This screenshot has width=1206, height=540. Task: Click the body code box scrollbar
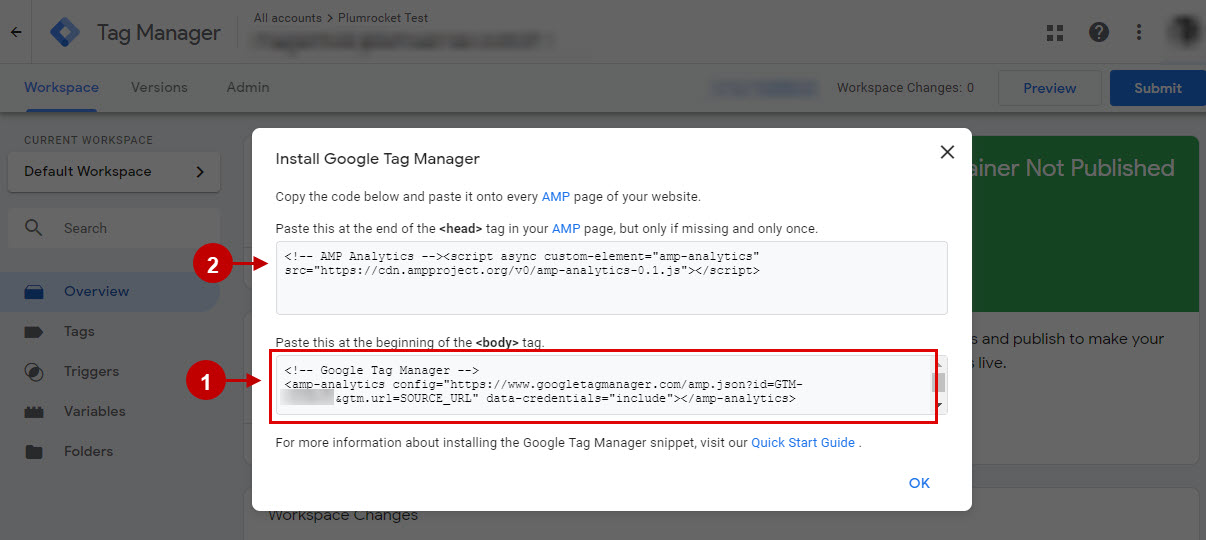click(x=939, y=384)
